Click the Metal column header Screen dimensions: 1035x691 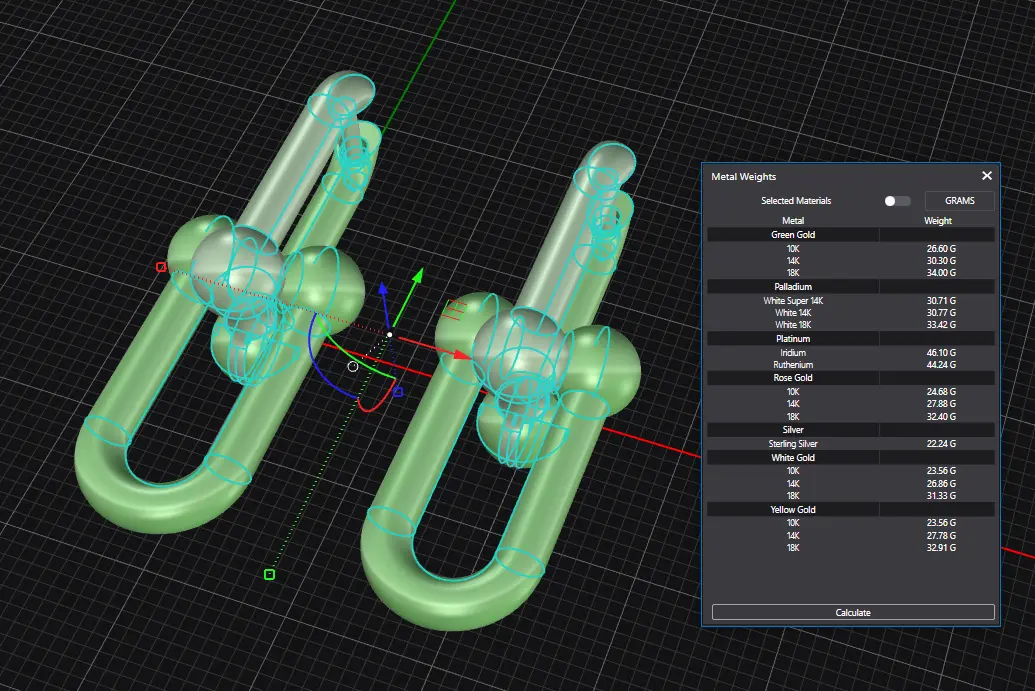(792, 220)
